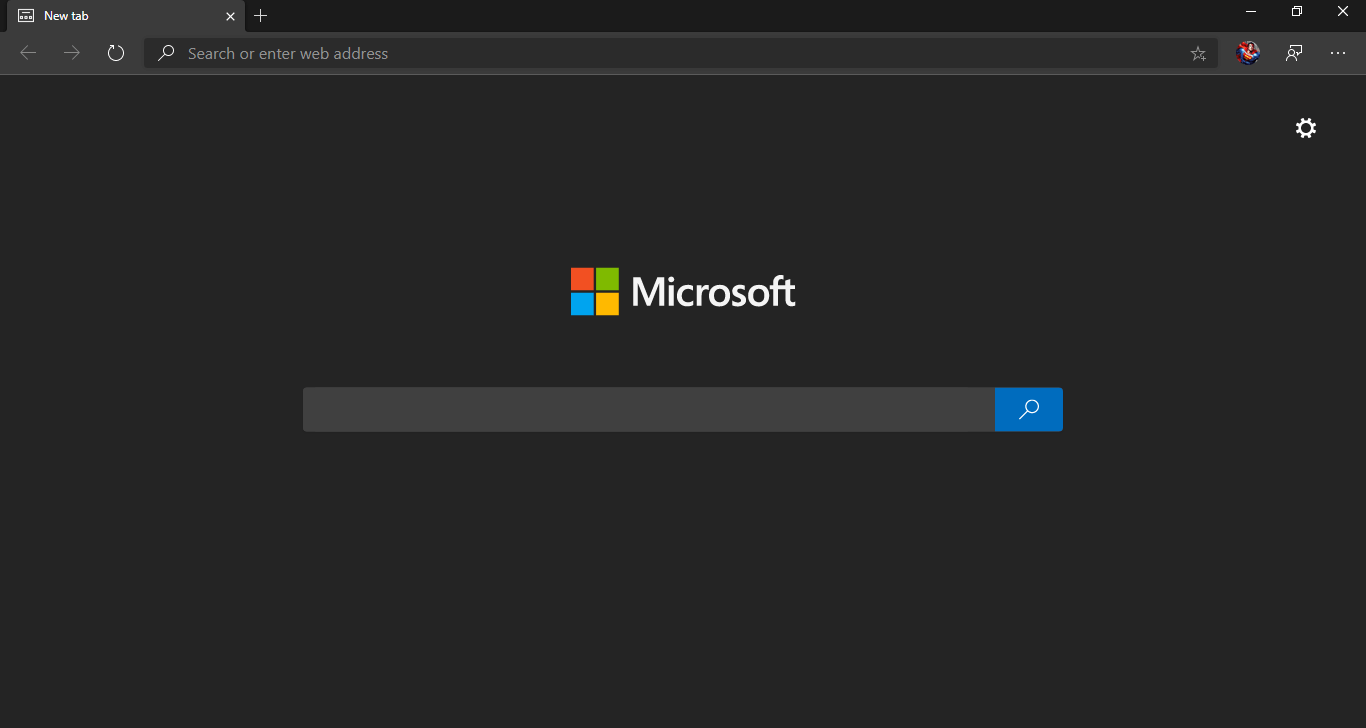Image resolution: width=1366 pixels, height=728 pixels.
Task: Select the New tab tab
Action: tap(126, 16)
